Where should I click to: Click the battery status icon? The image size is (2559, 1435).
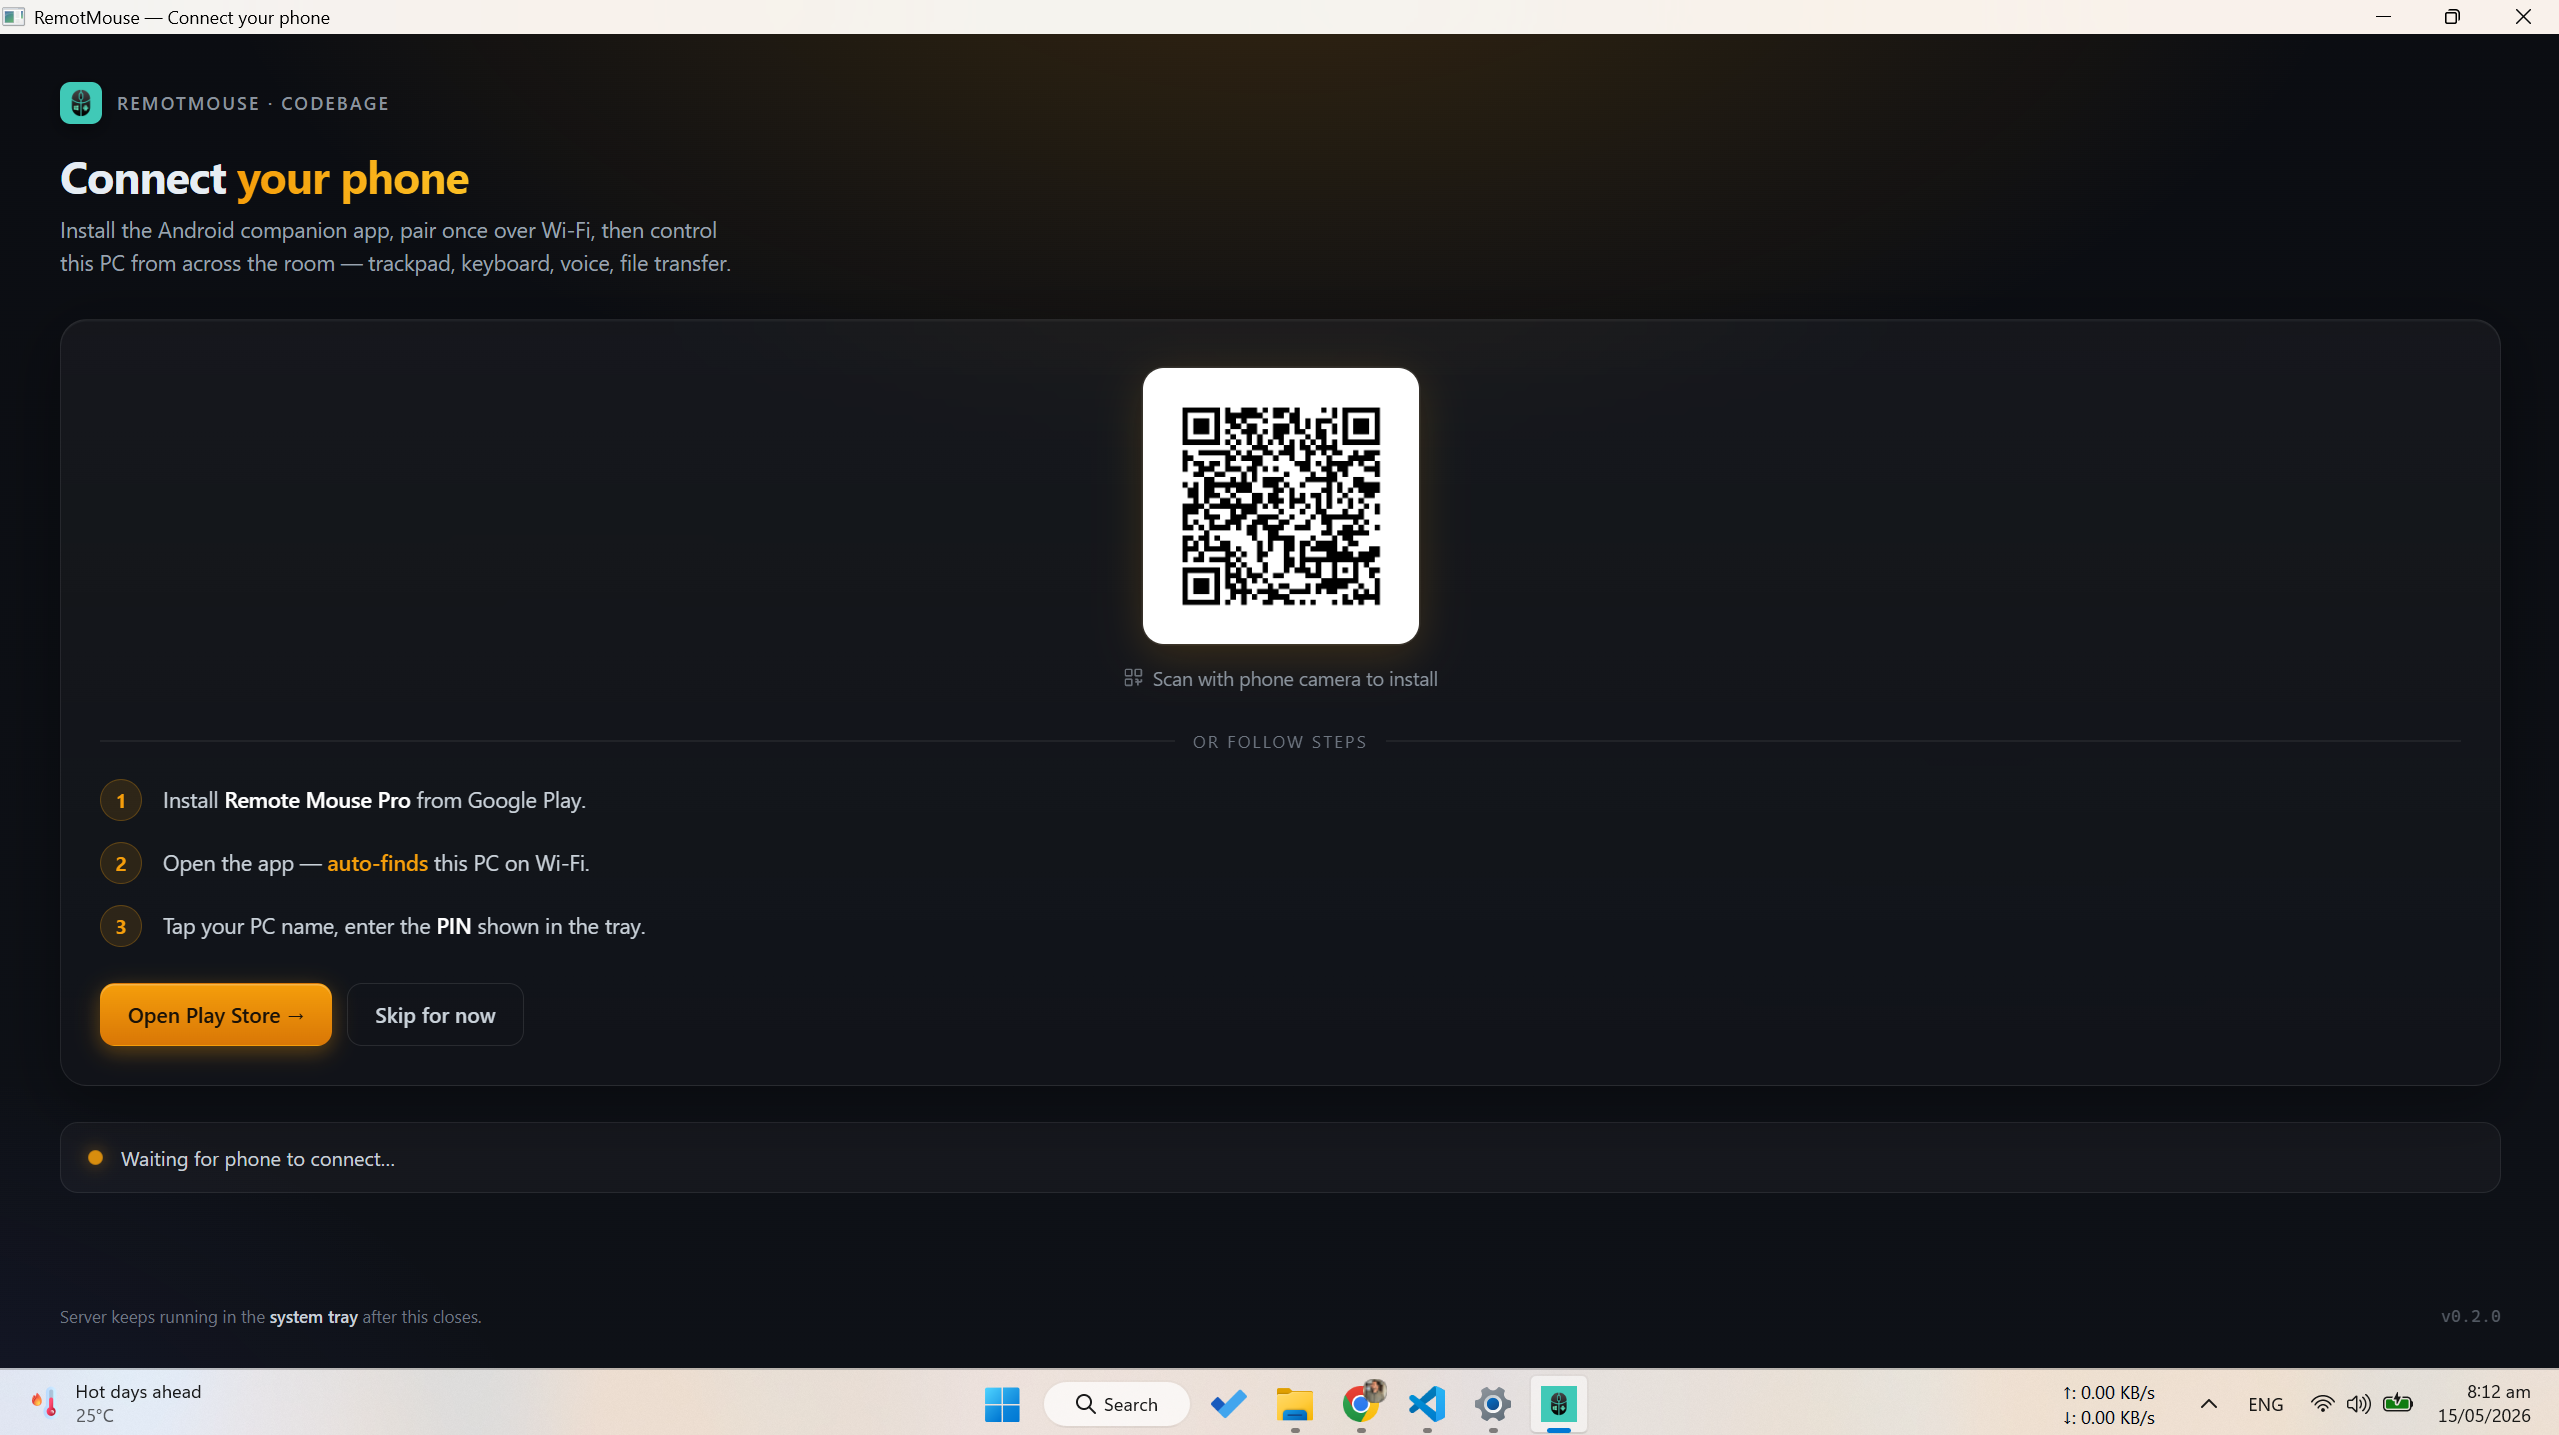pyautogui.click(x=2398, y=1403)
